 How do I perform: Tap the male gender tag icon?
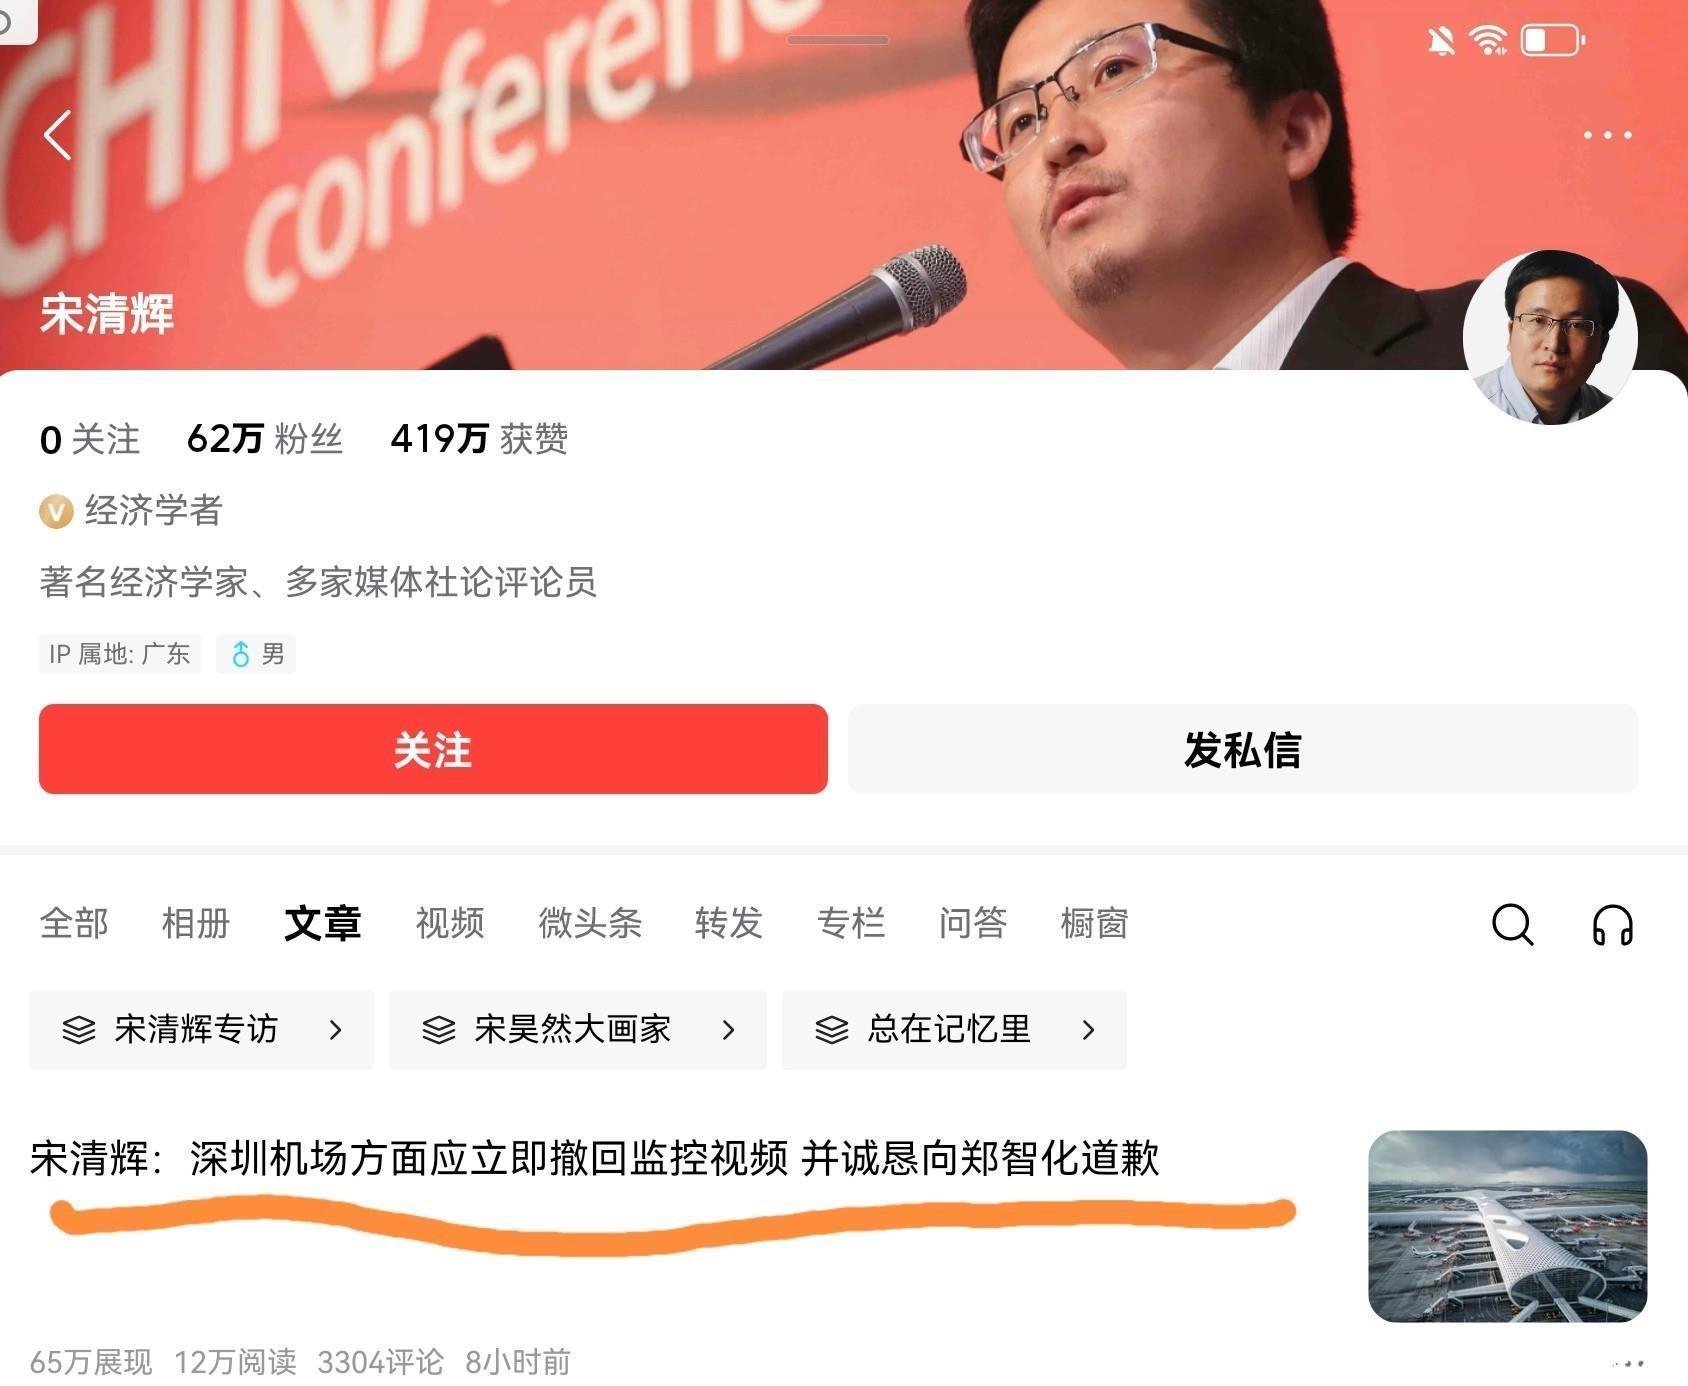(240, 654)
